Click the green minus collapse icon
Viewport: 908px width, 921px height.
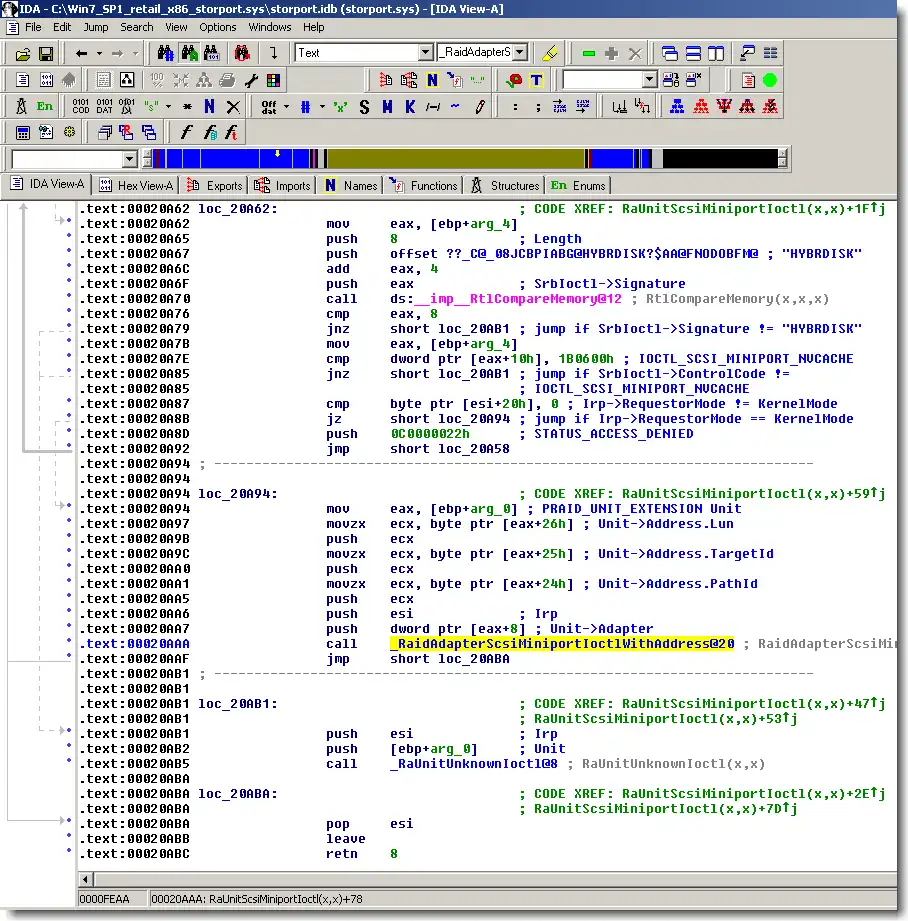point(588,53)
